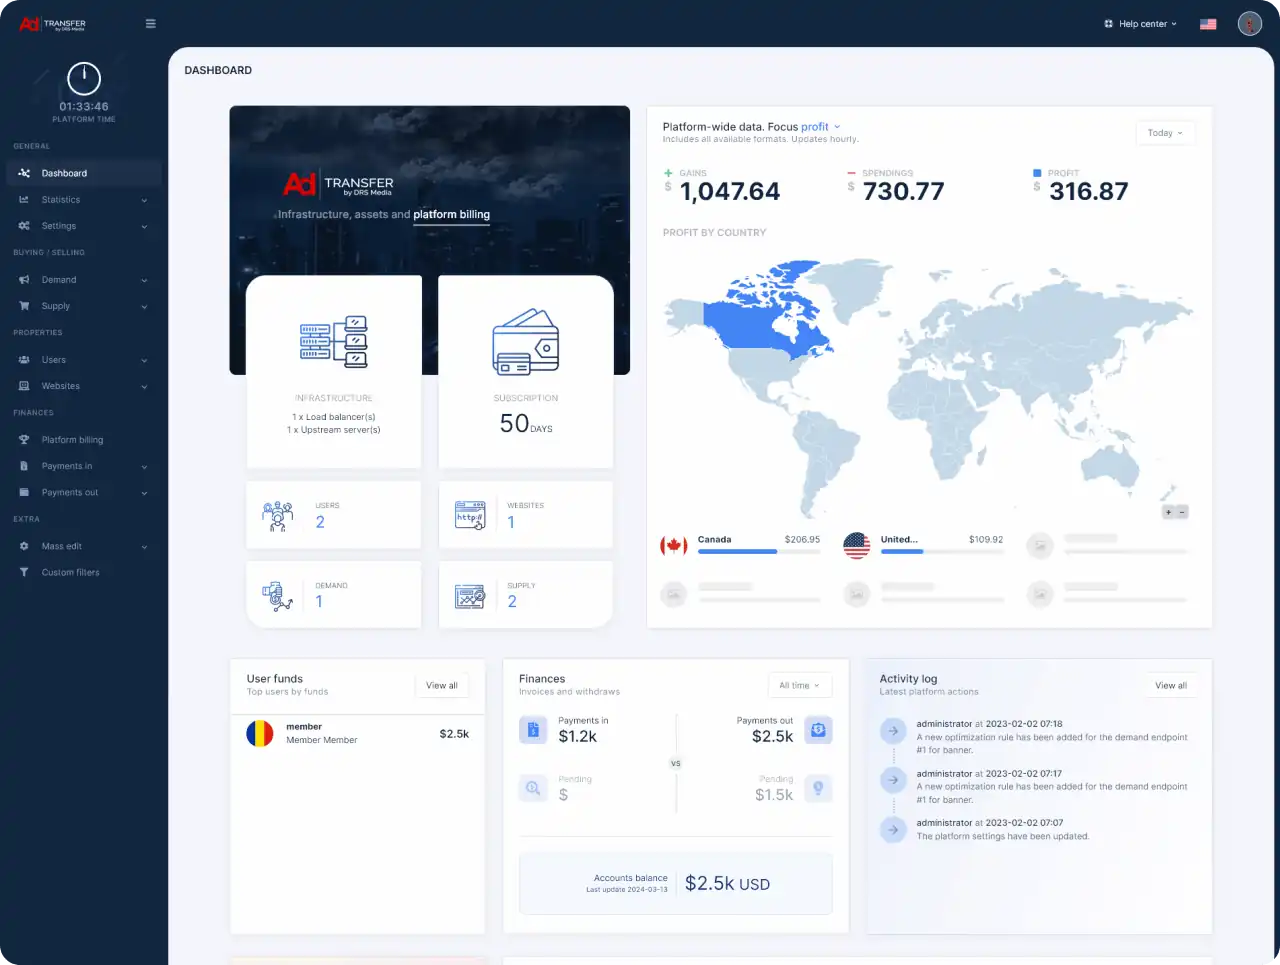Click the Dashboard sidebar icon
This screenshot has width=1280, height=965.
24,172
